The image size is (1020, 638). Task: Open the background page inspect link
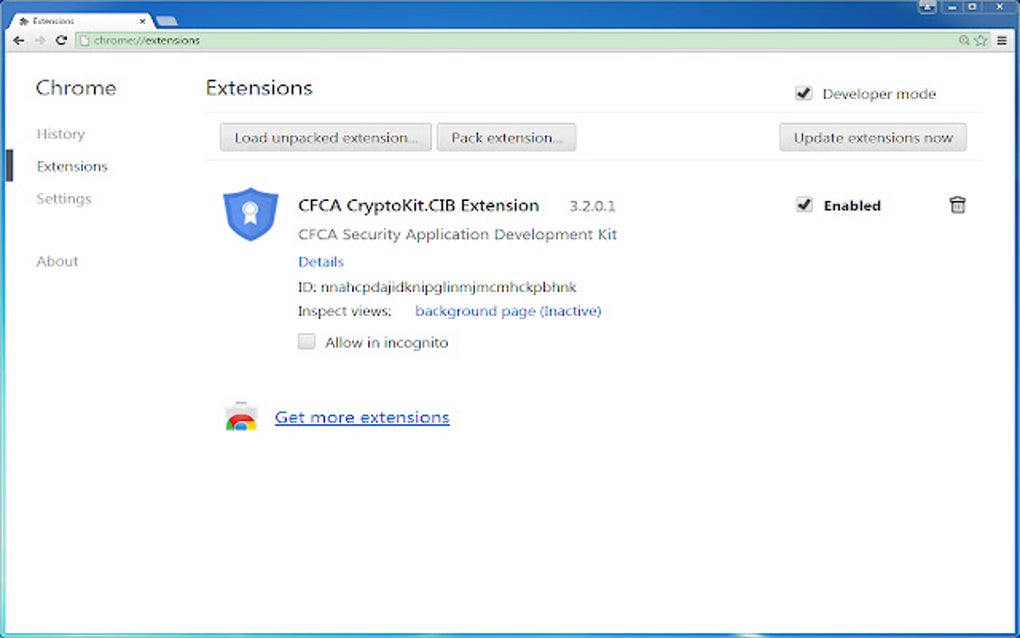(x=508, y=311)
